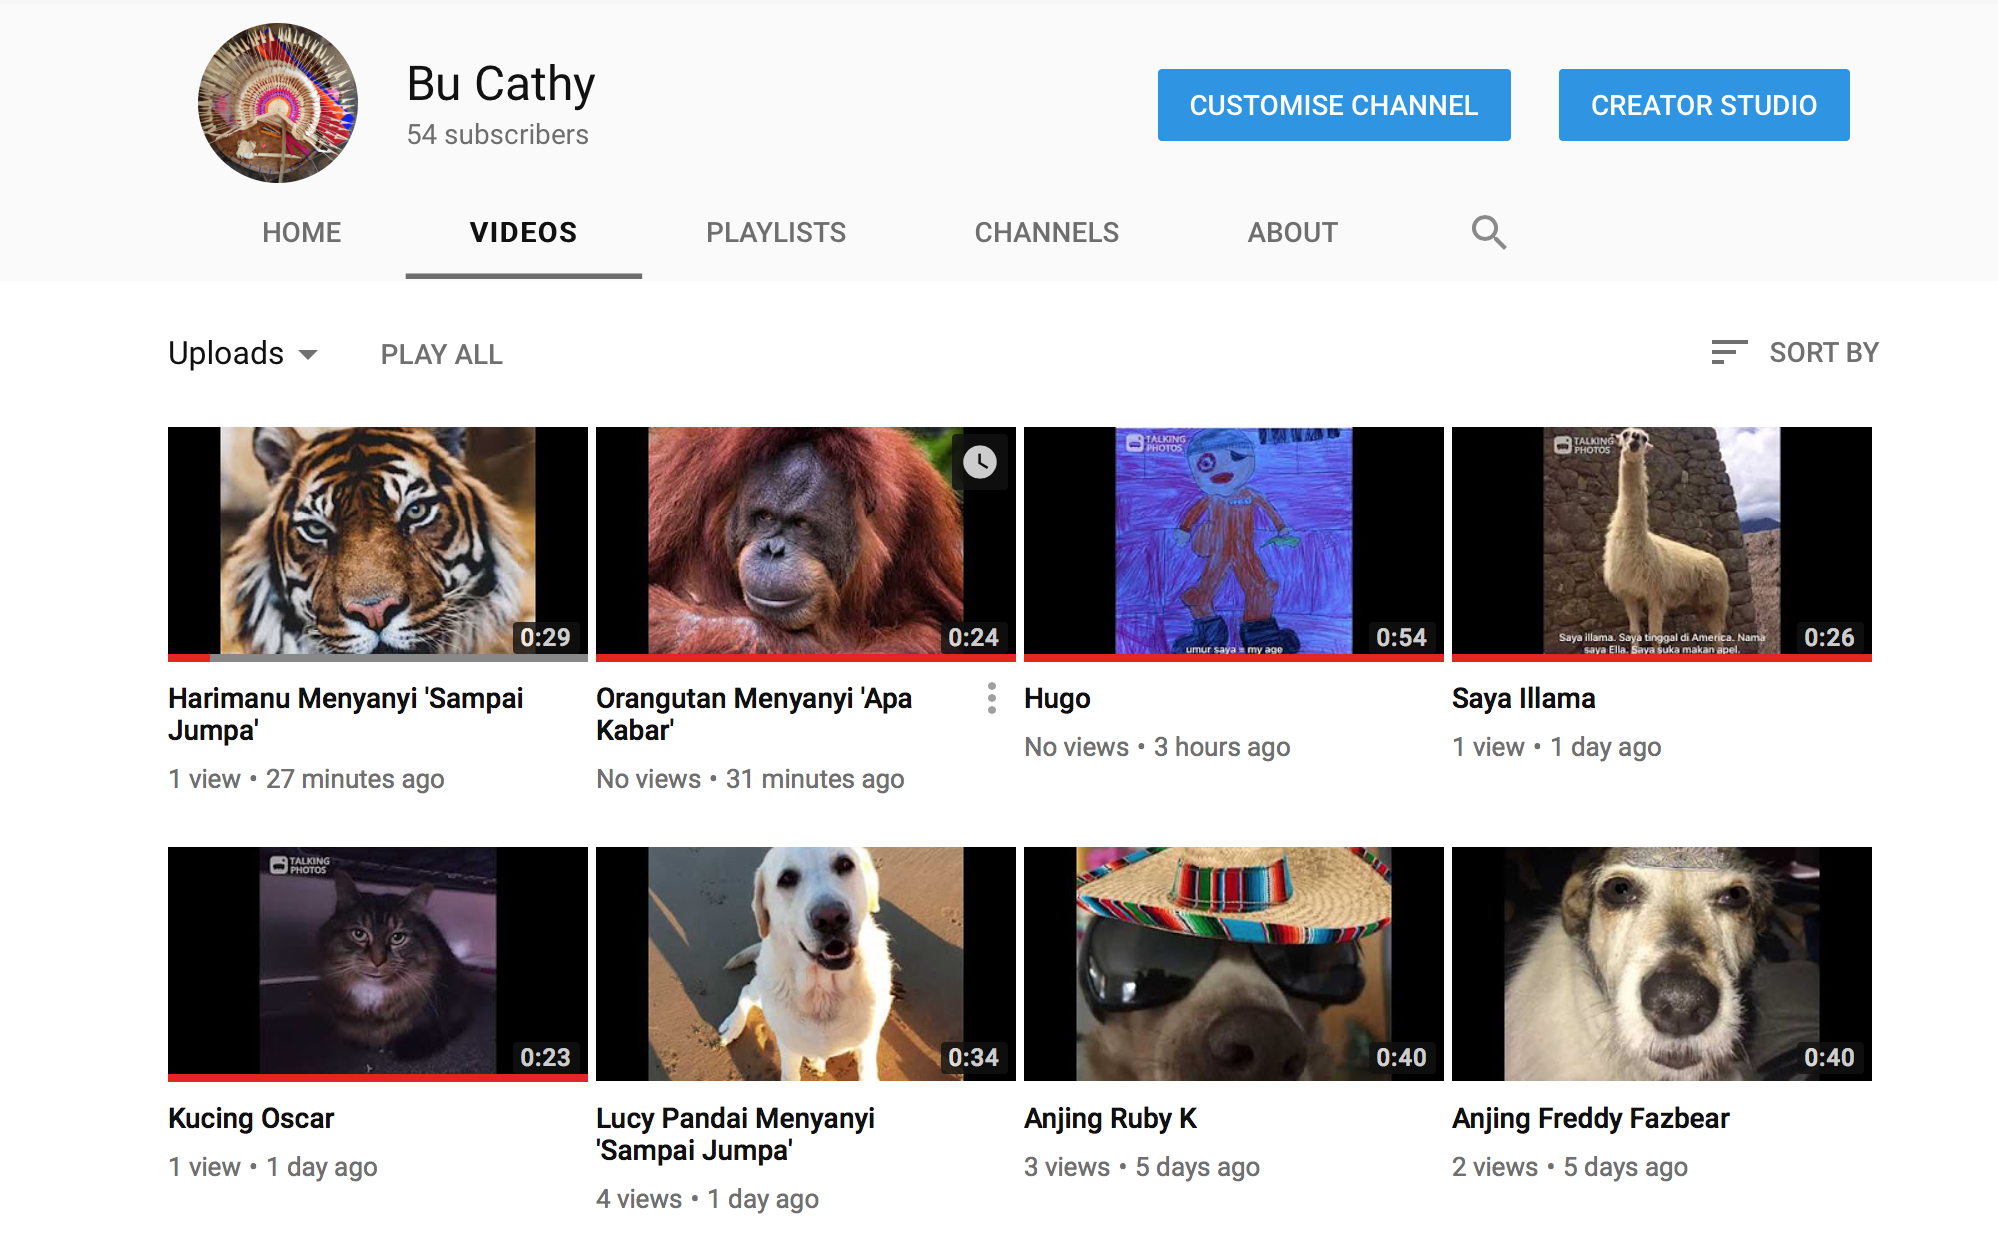Image resolution: width=1998 pixels, height=1260 pixels.
Task: Click the channel search magnifier icon
Action: [1488, 232]
